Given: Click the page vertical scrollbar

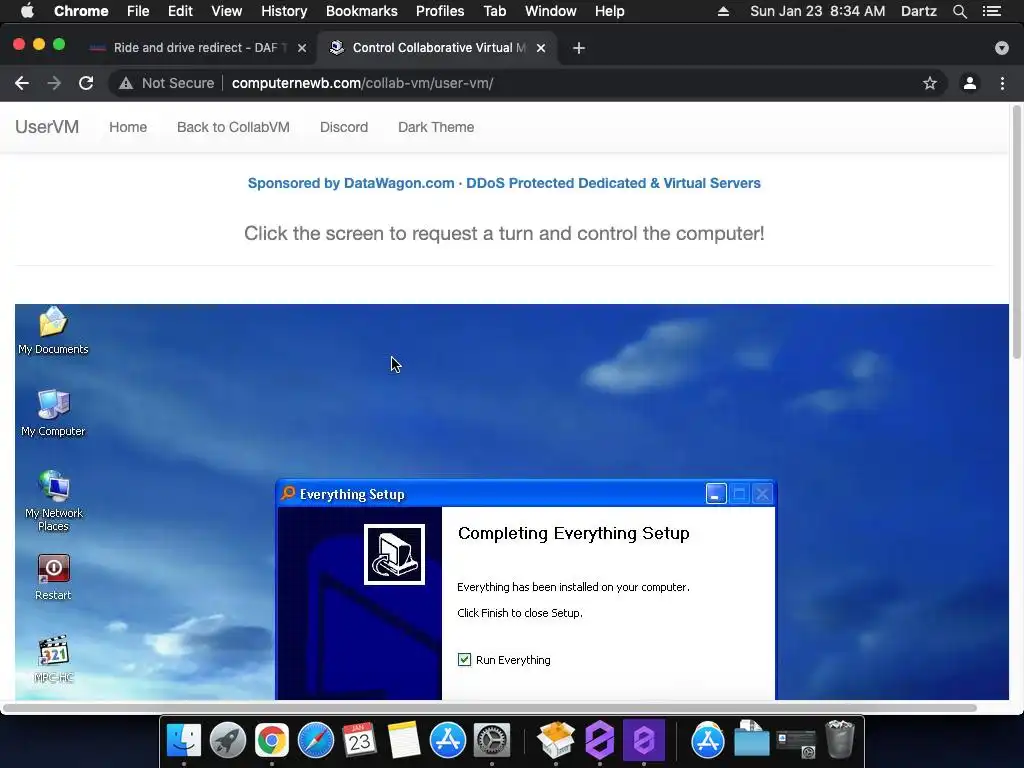Looking at the screenshot, I should pyautogui.click(x=1016, y=232).
